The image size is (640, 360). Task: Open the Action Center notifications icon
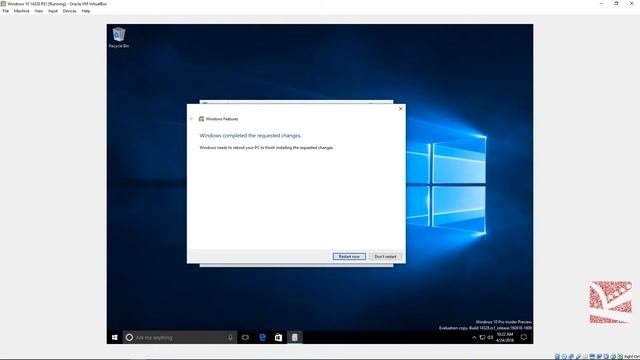524,338
